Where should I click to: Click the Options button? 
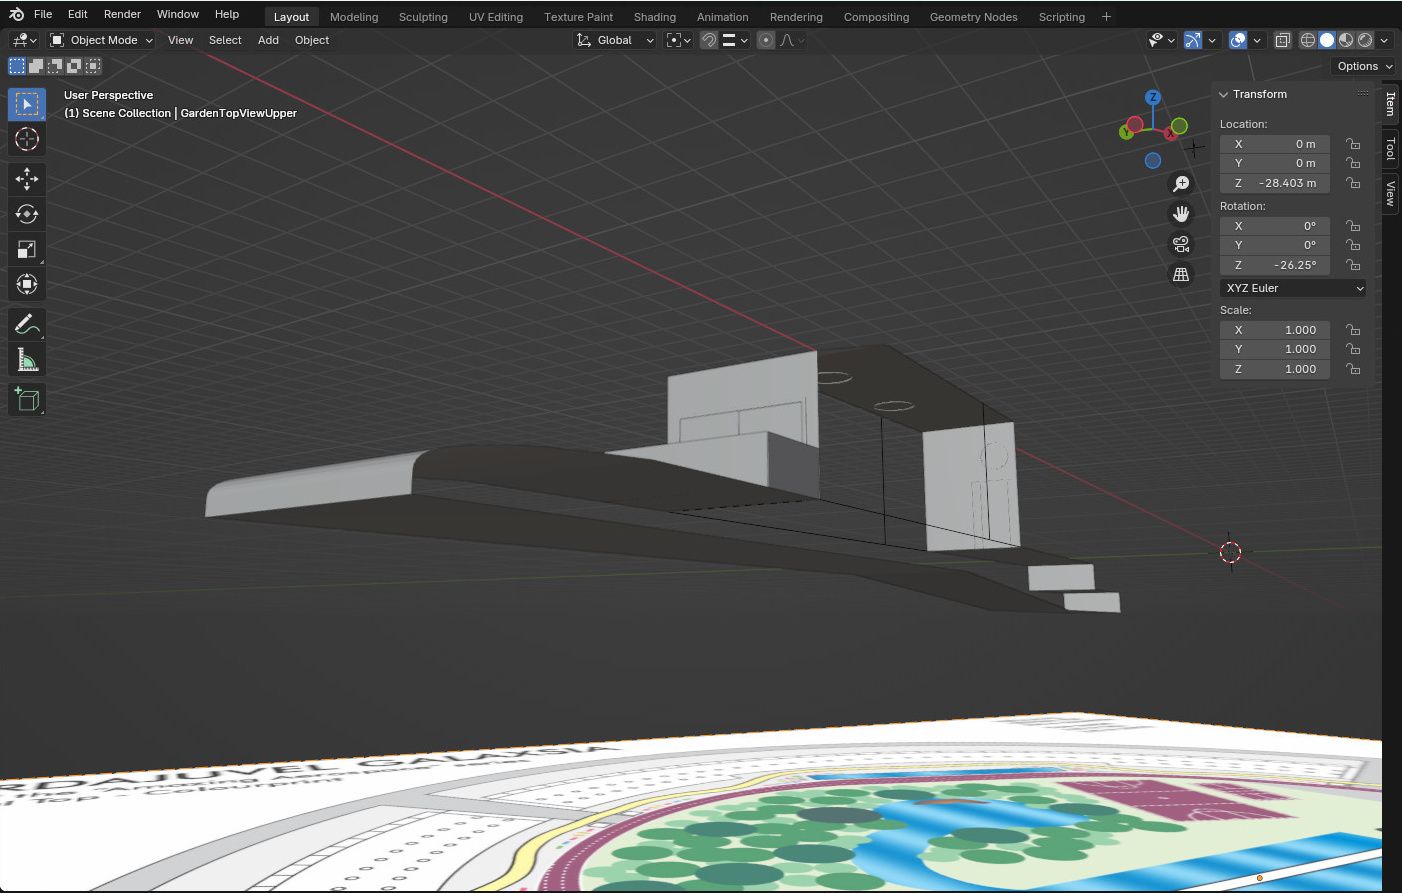[1363, 66]
